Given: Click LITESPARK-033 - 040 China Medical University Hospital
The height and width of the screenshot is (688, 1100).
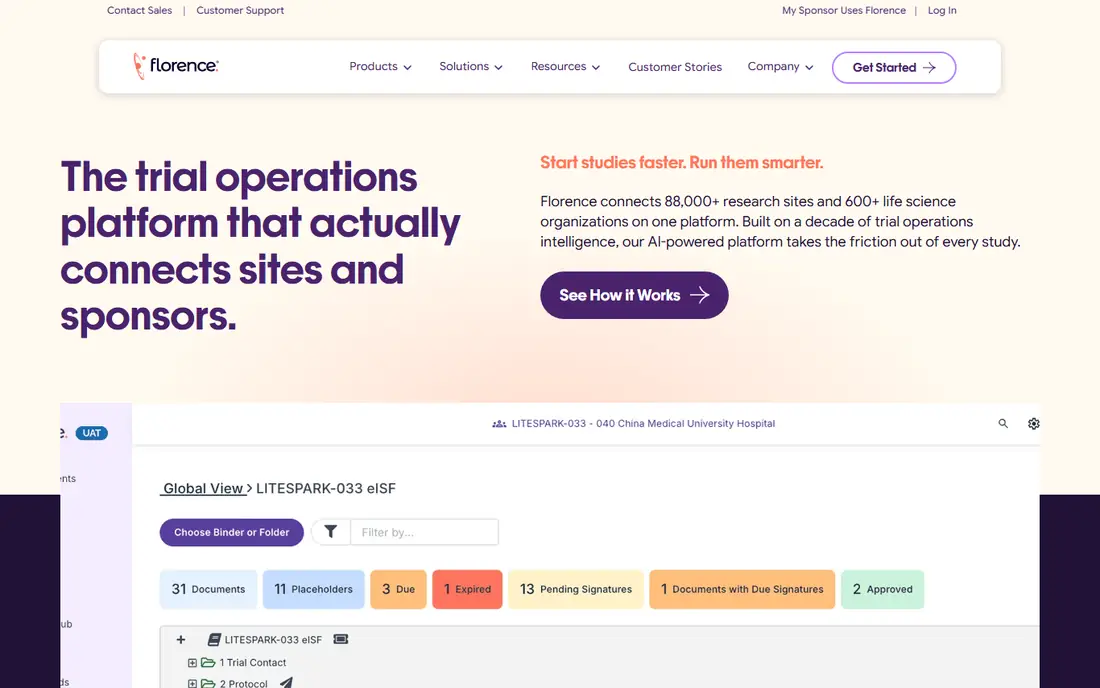Looking at the screenshot, I should 643,424.
